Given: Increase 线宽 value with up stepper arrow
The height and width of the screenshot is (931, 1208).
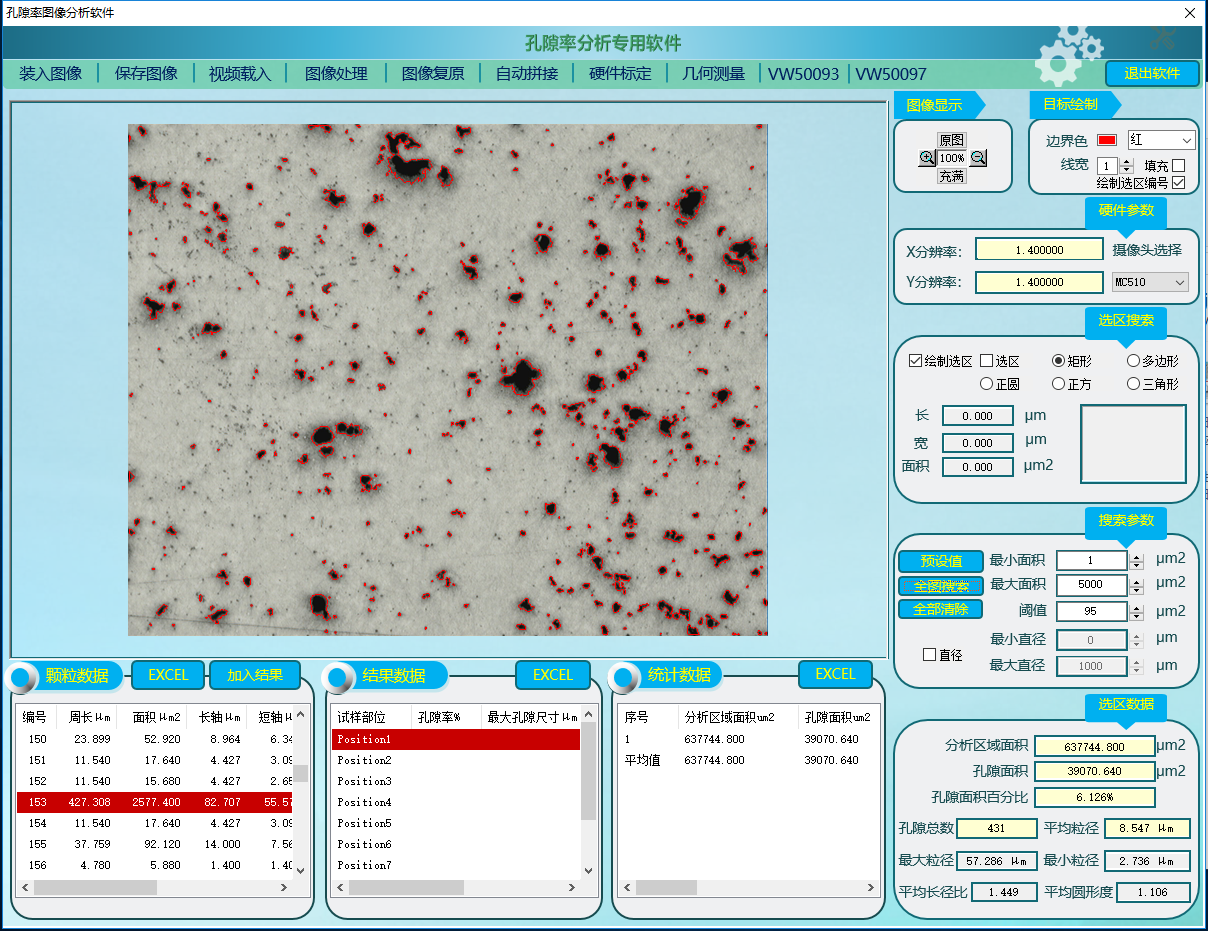Looking at the screenshot, I should point(1127,161).
